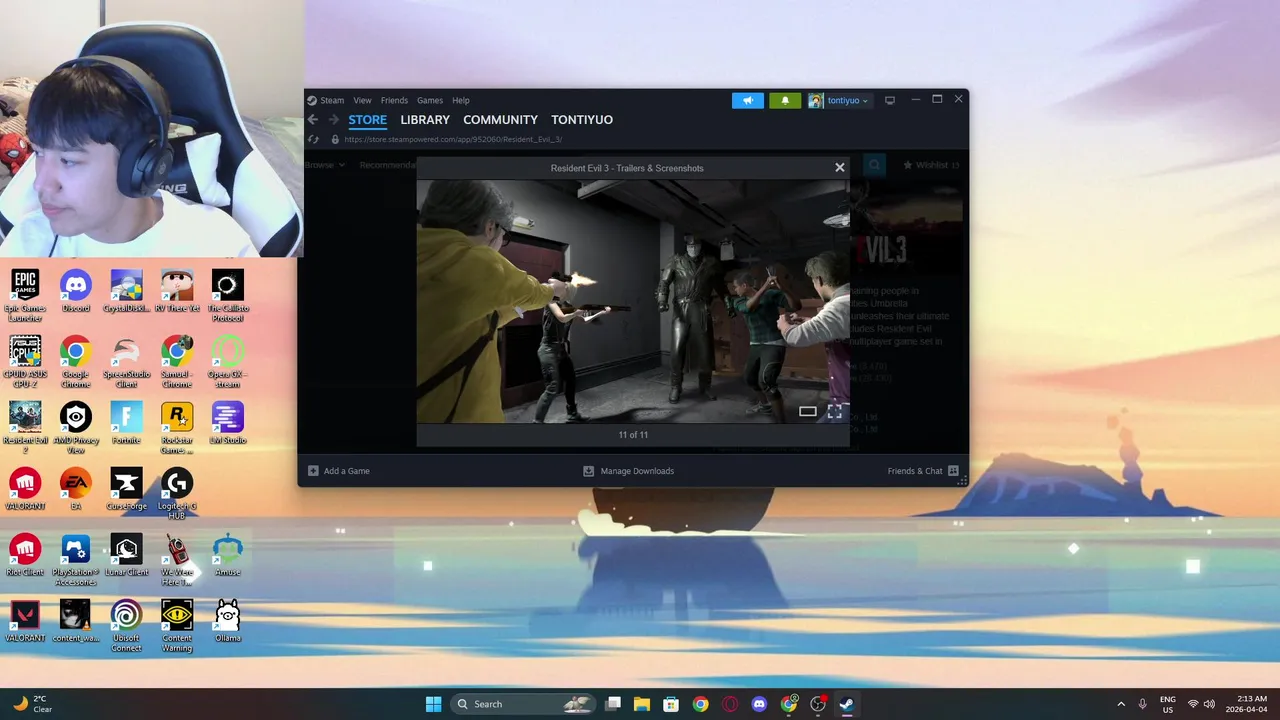The height and width of the screenshot is (720, 1280).
Task: Switch to the STORE tab
Action: [367, 120]
